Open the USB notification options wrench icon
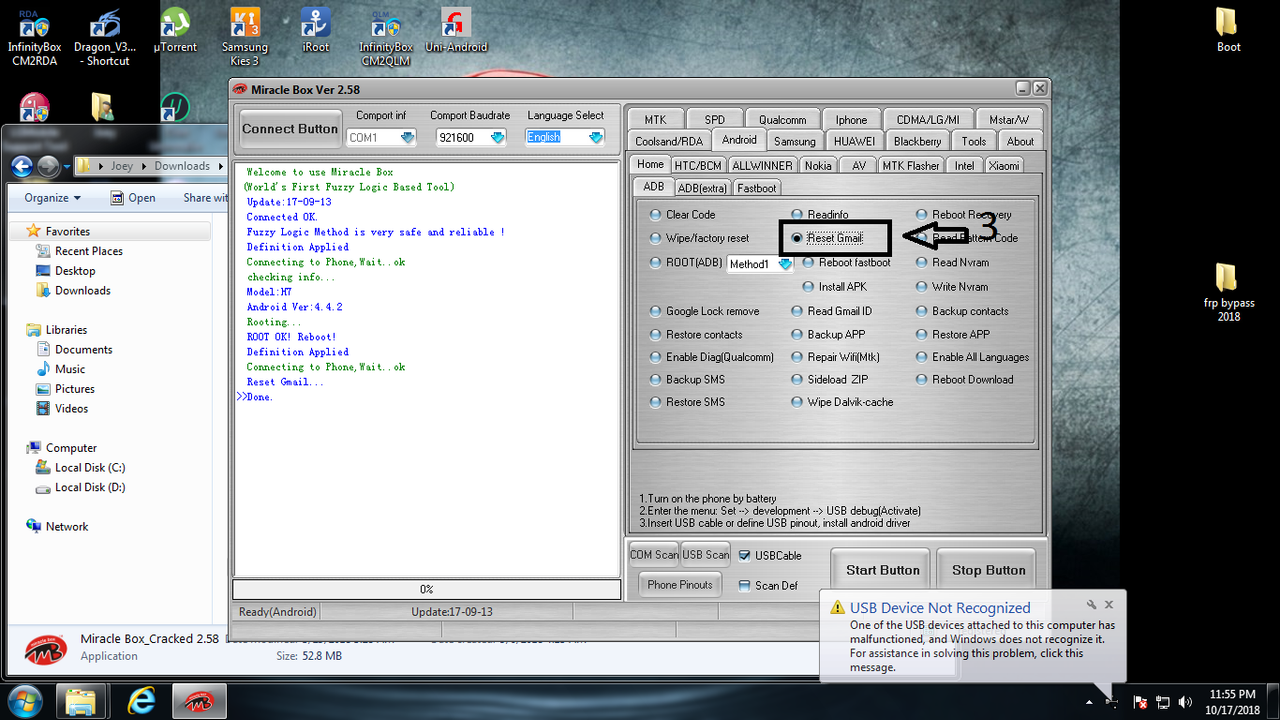 coord(1092,605)
